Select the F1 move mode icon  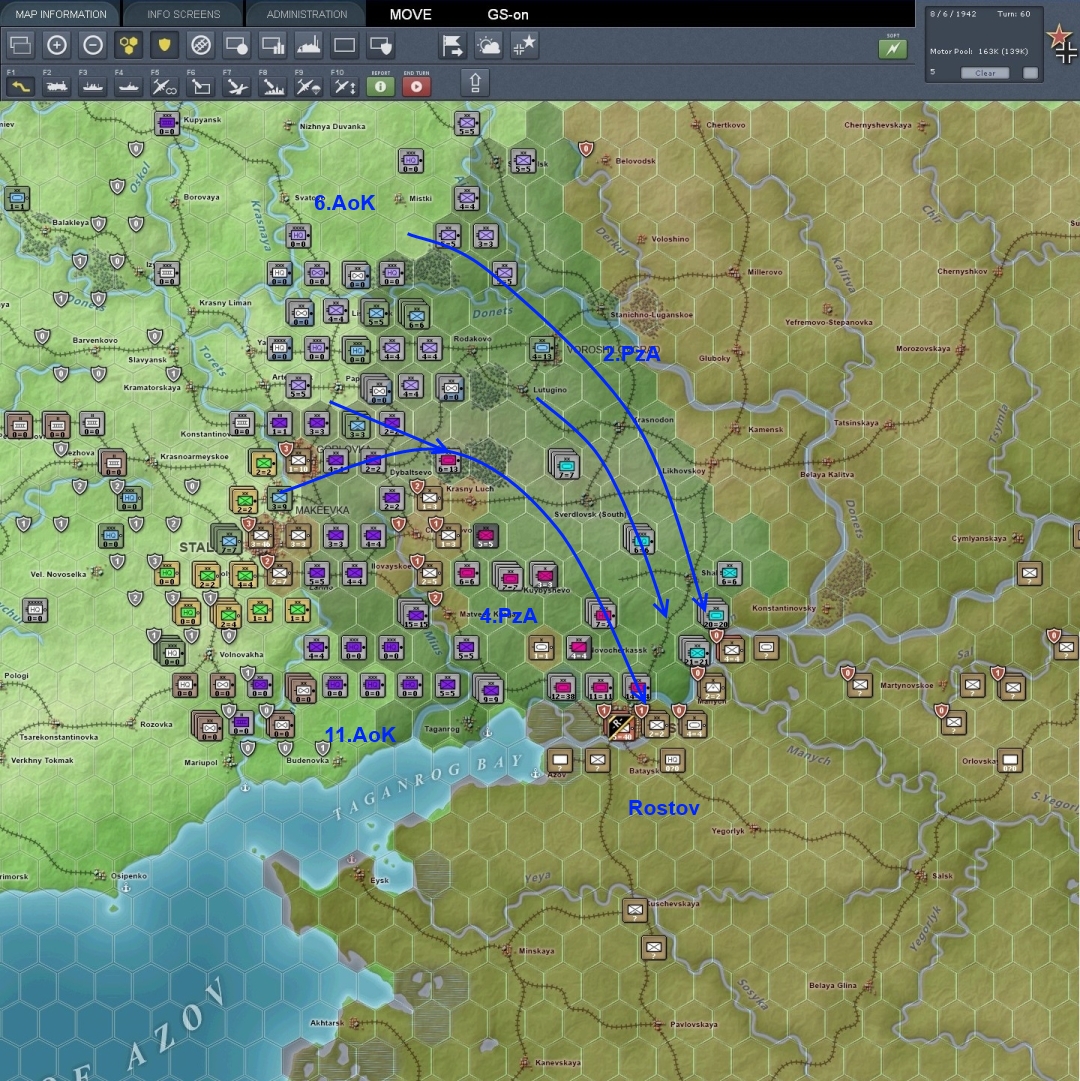[21, 87]
